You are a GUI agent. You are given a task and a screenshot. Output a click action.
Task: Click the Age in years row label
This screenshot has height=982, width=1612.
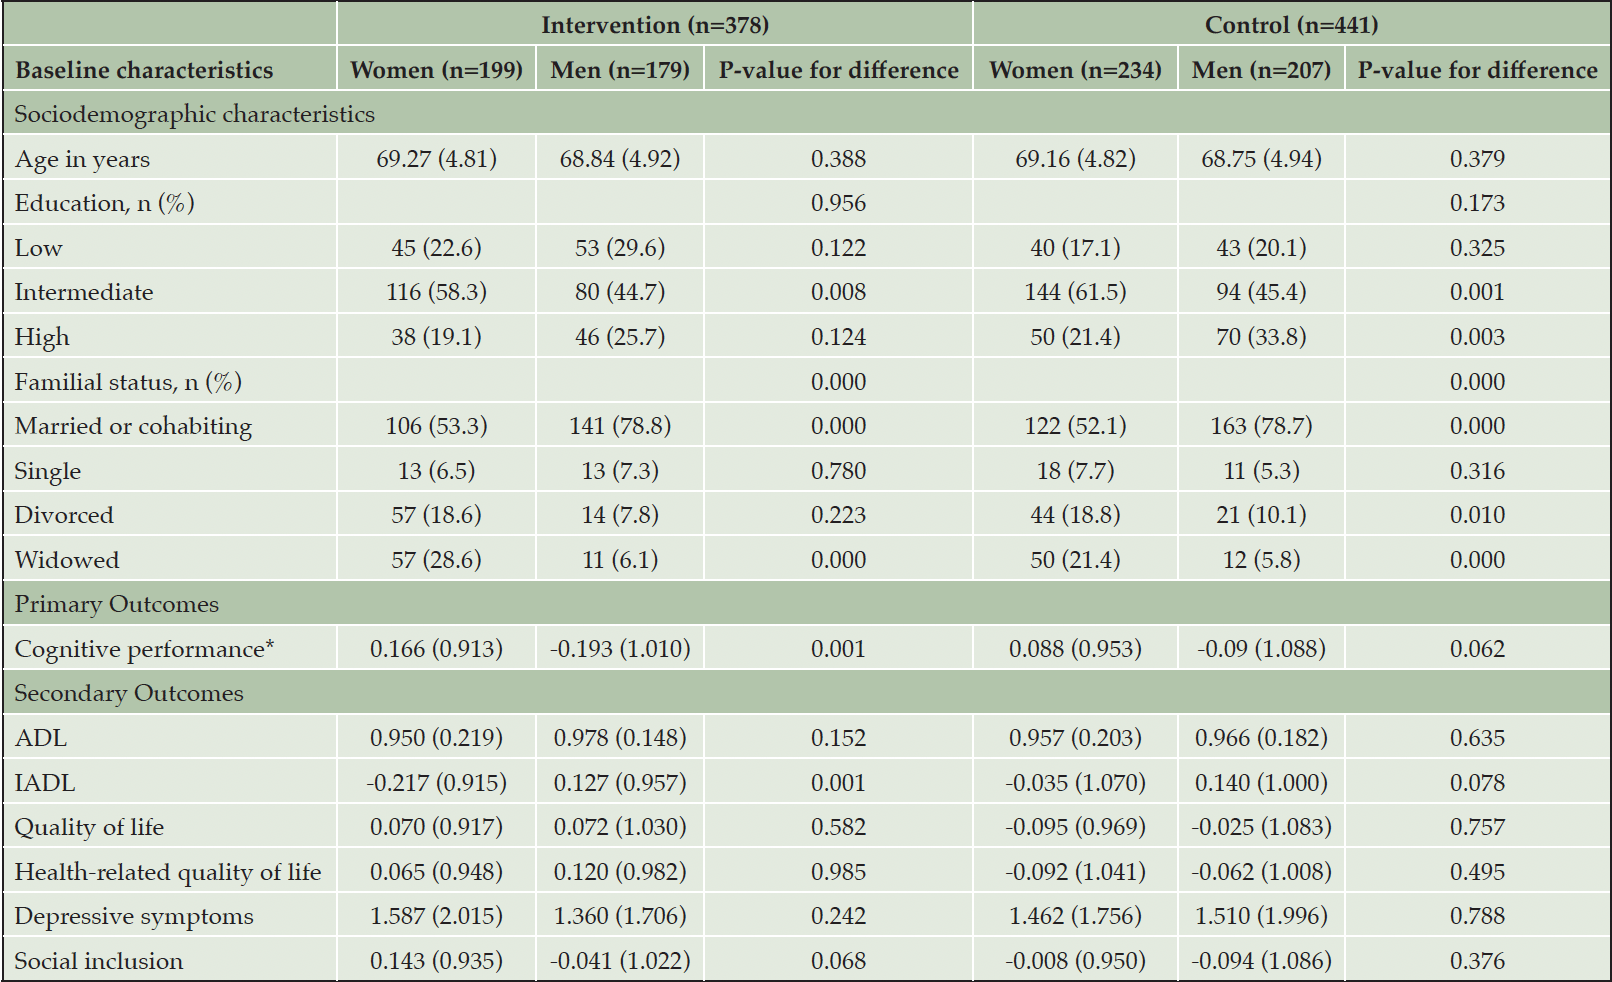(x=82, y=159)
